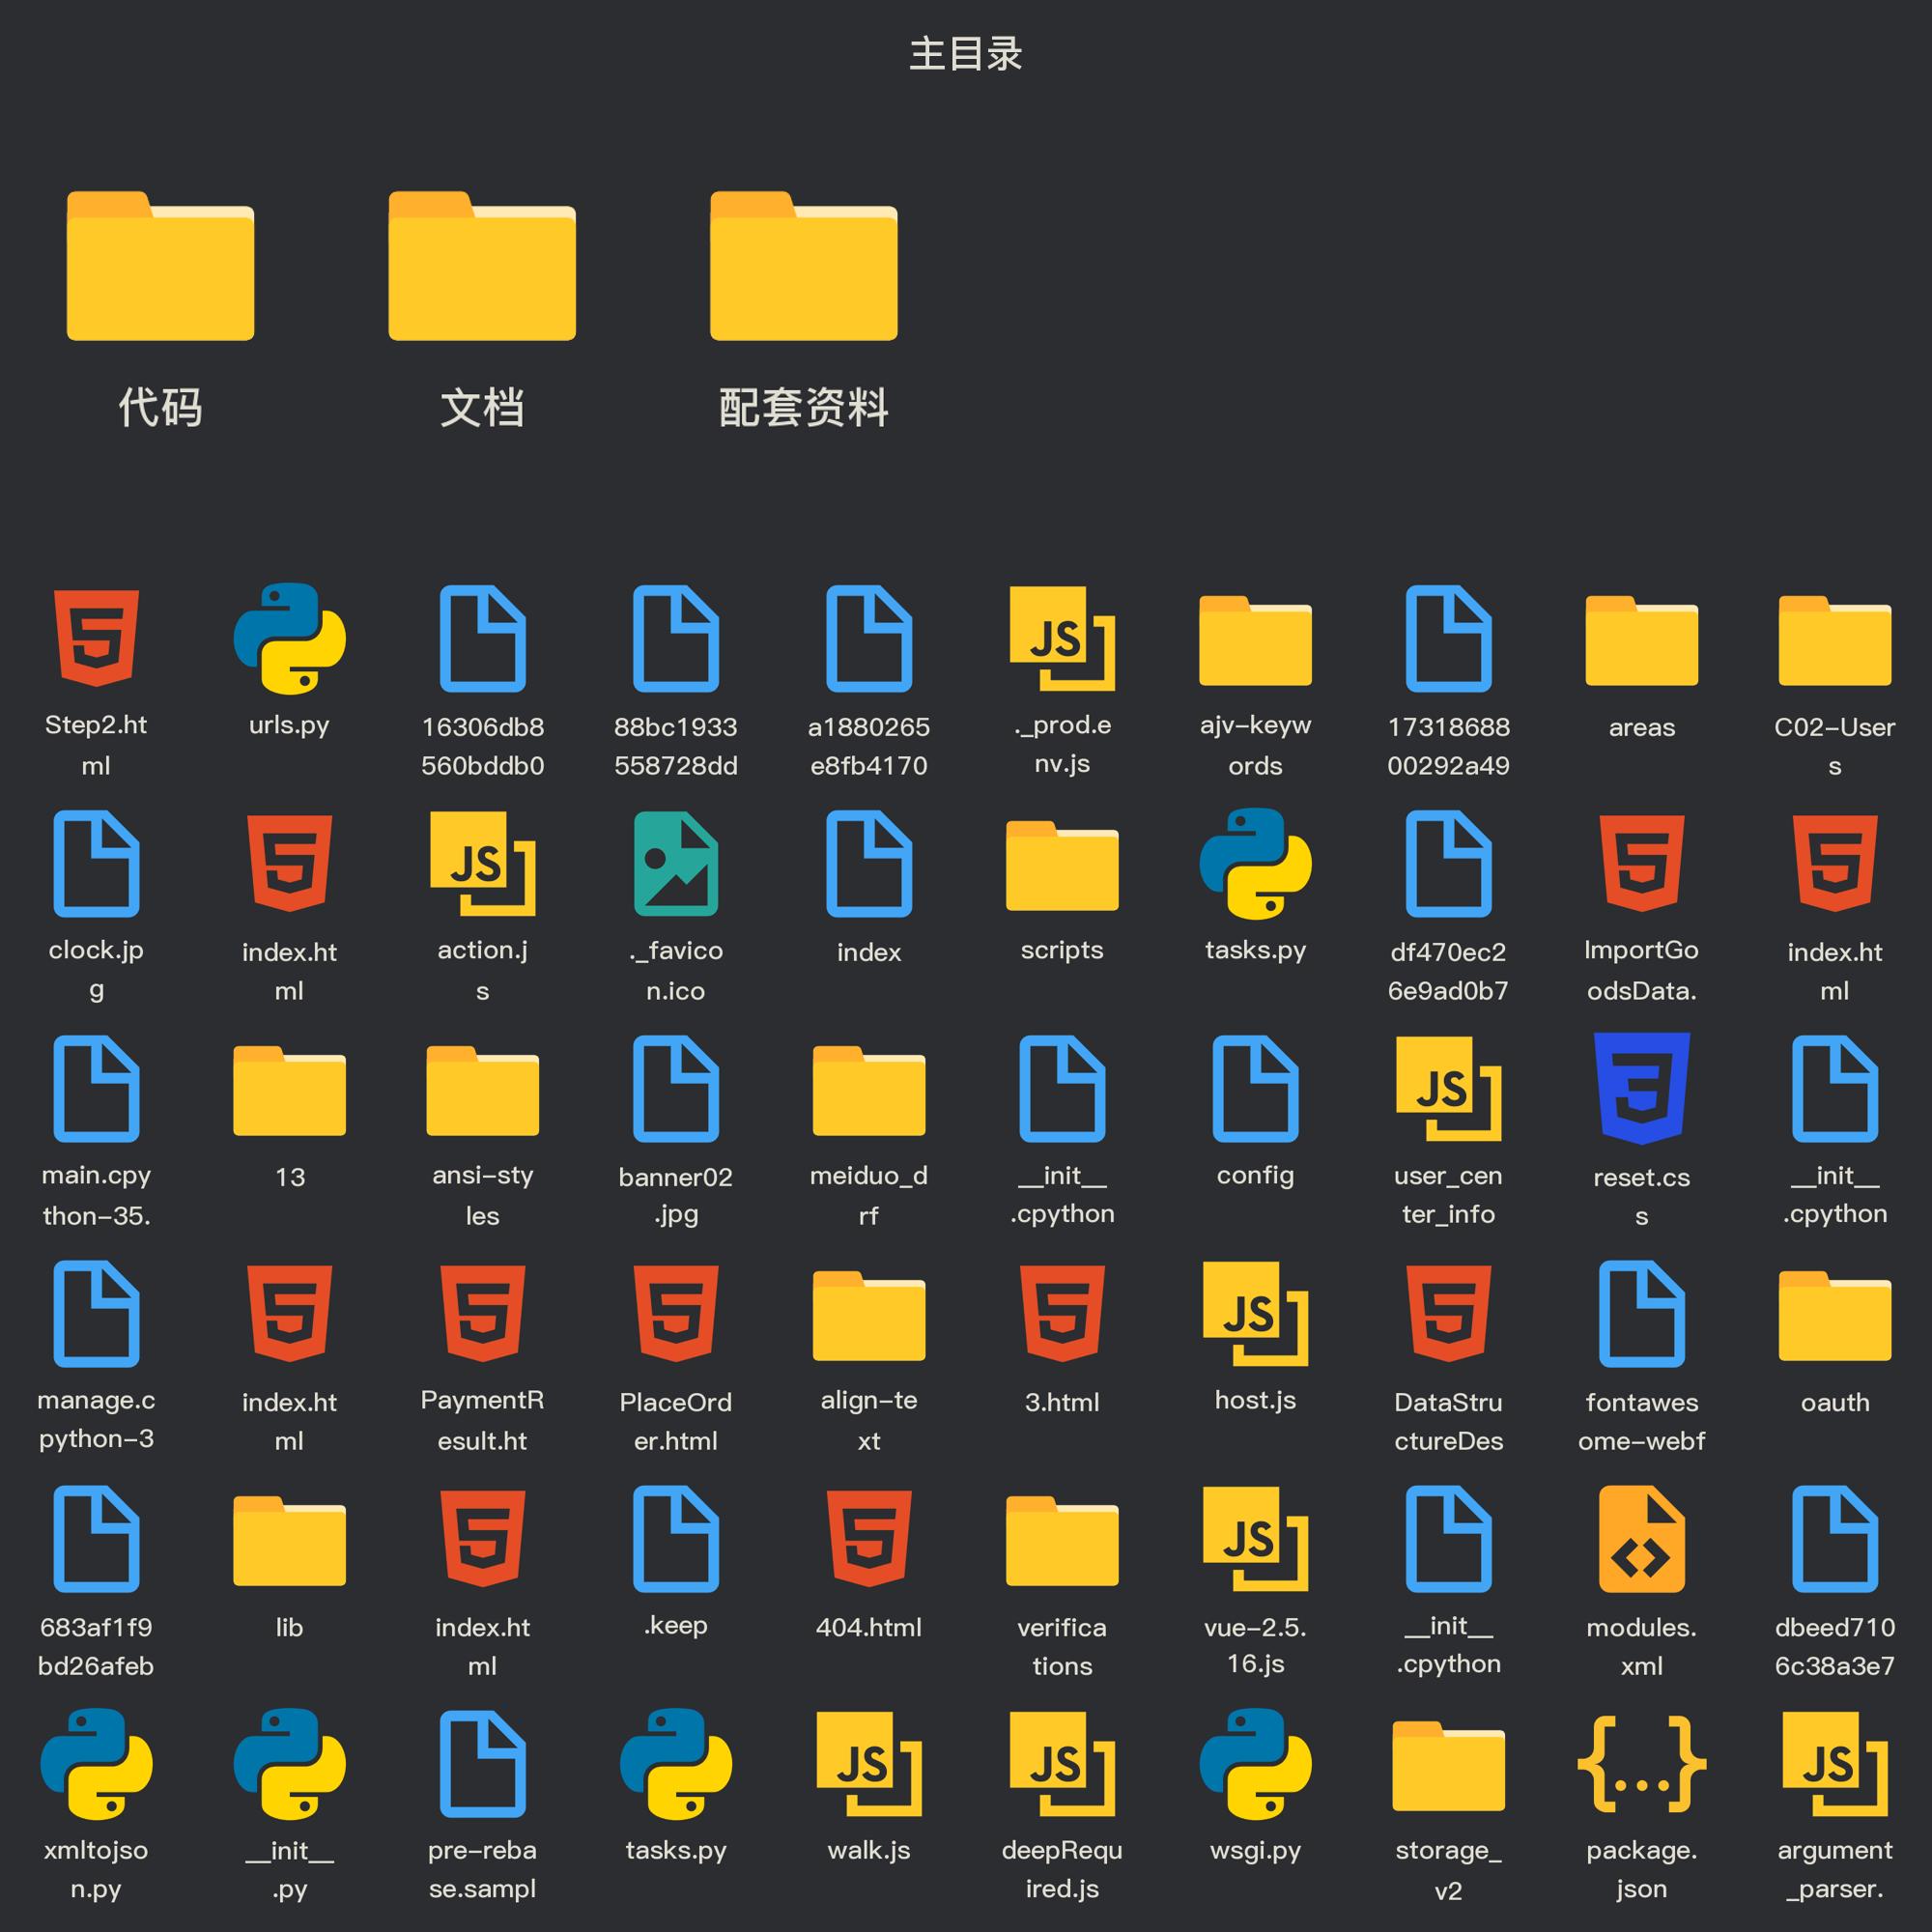Open the lib folder
The width and height of the screenshot is (1932, 1932).
pyautogui.click(x=290, y=1540)
